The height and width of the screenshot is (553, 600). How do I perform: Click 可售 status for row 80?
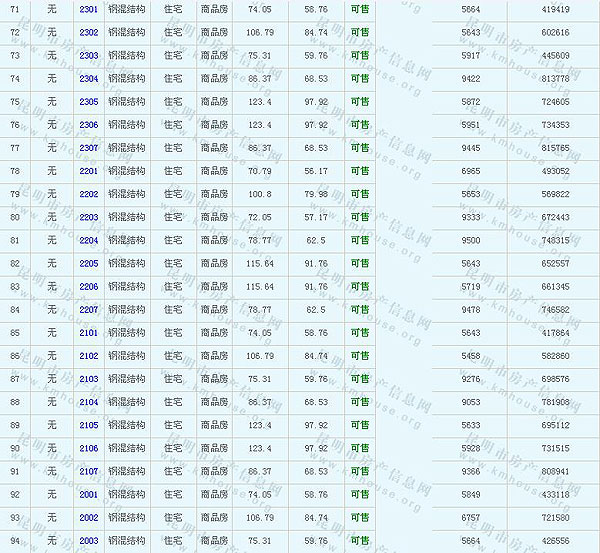360,217
